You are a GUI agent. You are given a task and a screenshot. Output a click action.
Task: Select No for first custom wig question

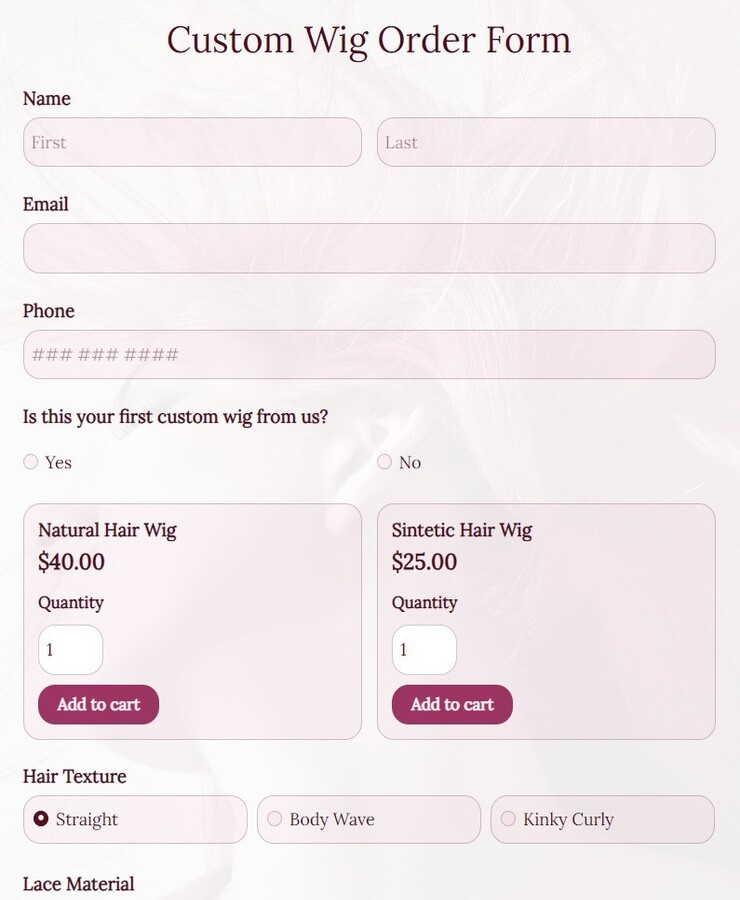click(x=385, y=462)
